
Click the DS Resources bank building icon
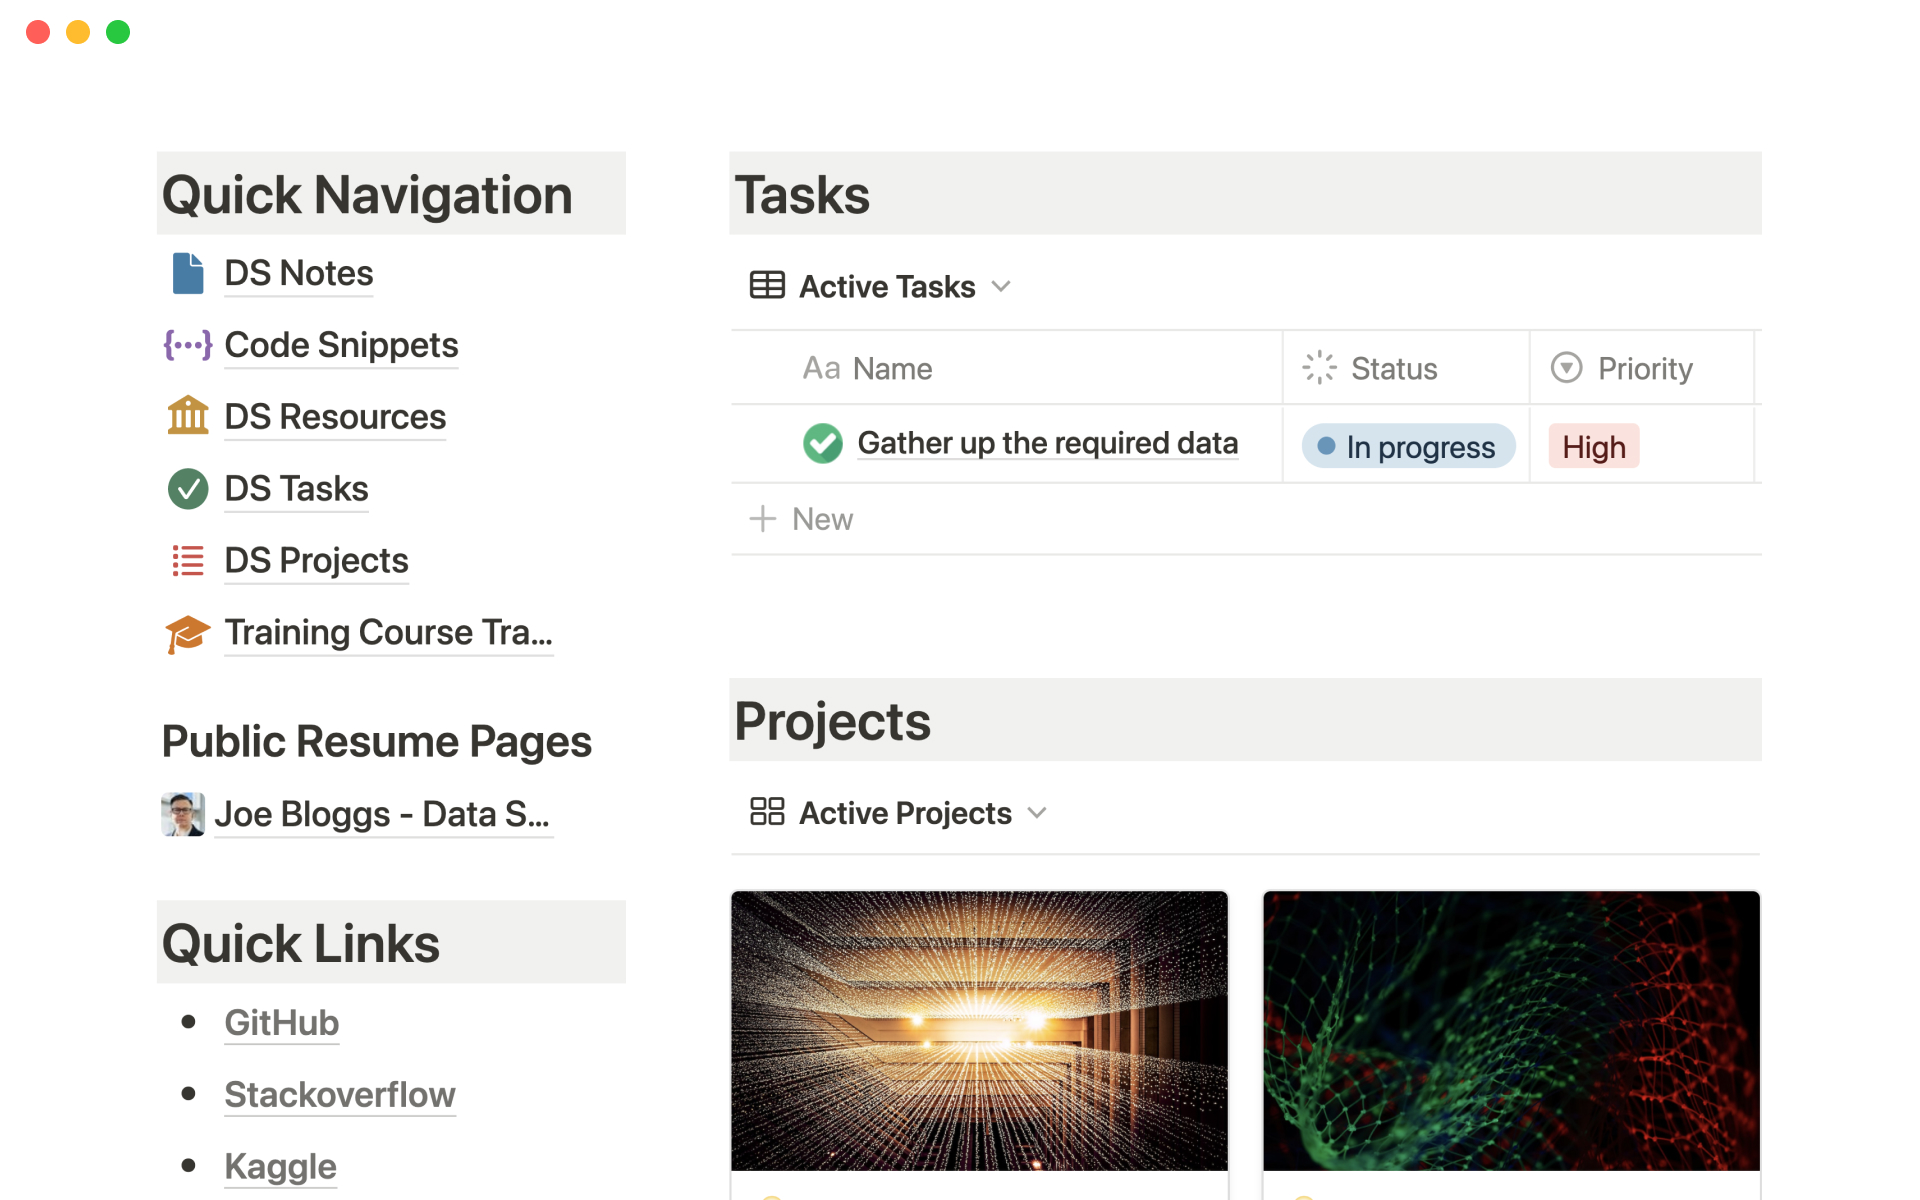pos(187,416)
